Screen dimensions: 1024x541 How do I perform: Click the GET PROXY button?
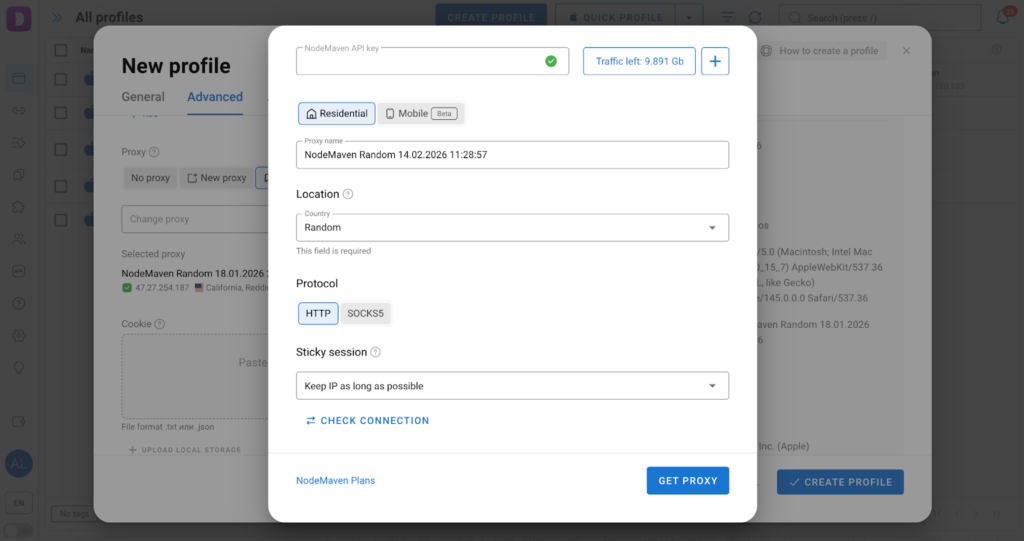(x=687, y=481)
